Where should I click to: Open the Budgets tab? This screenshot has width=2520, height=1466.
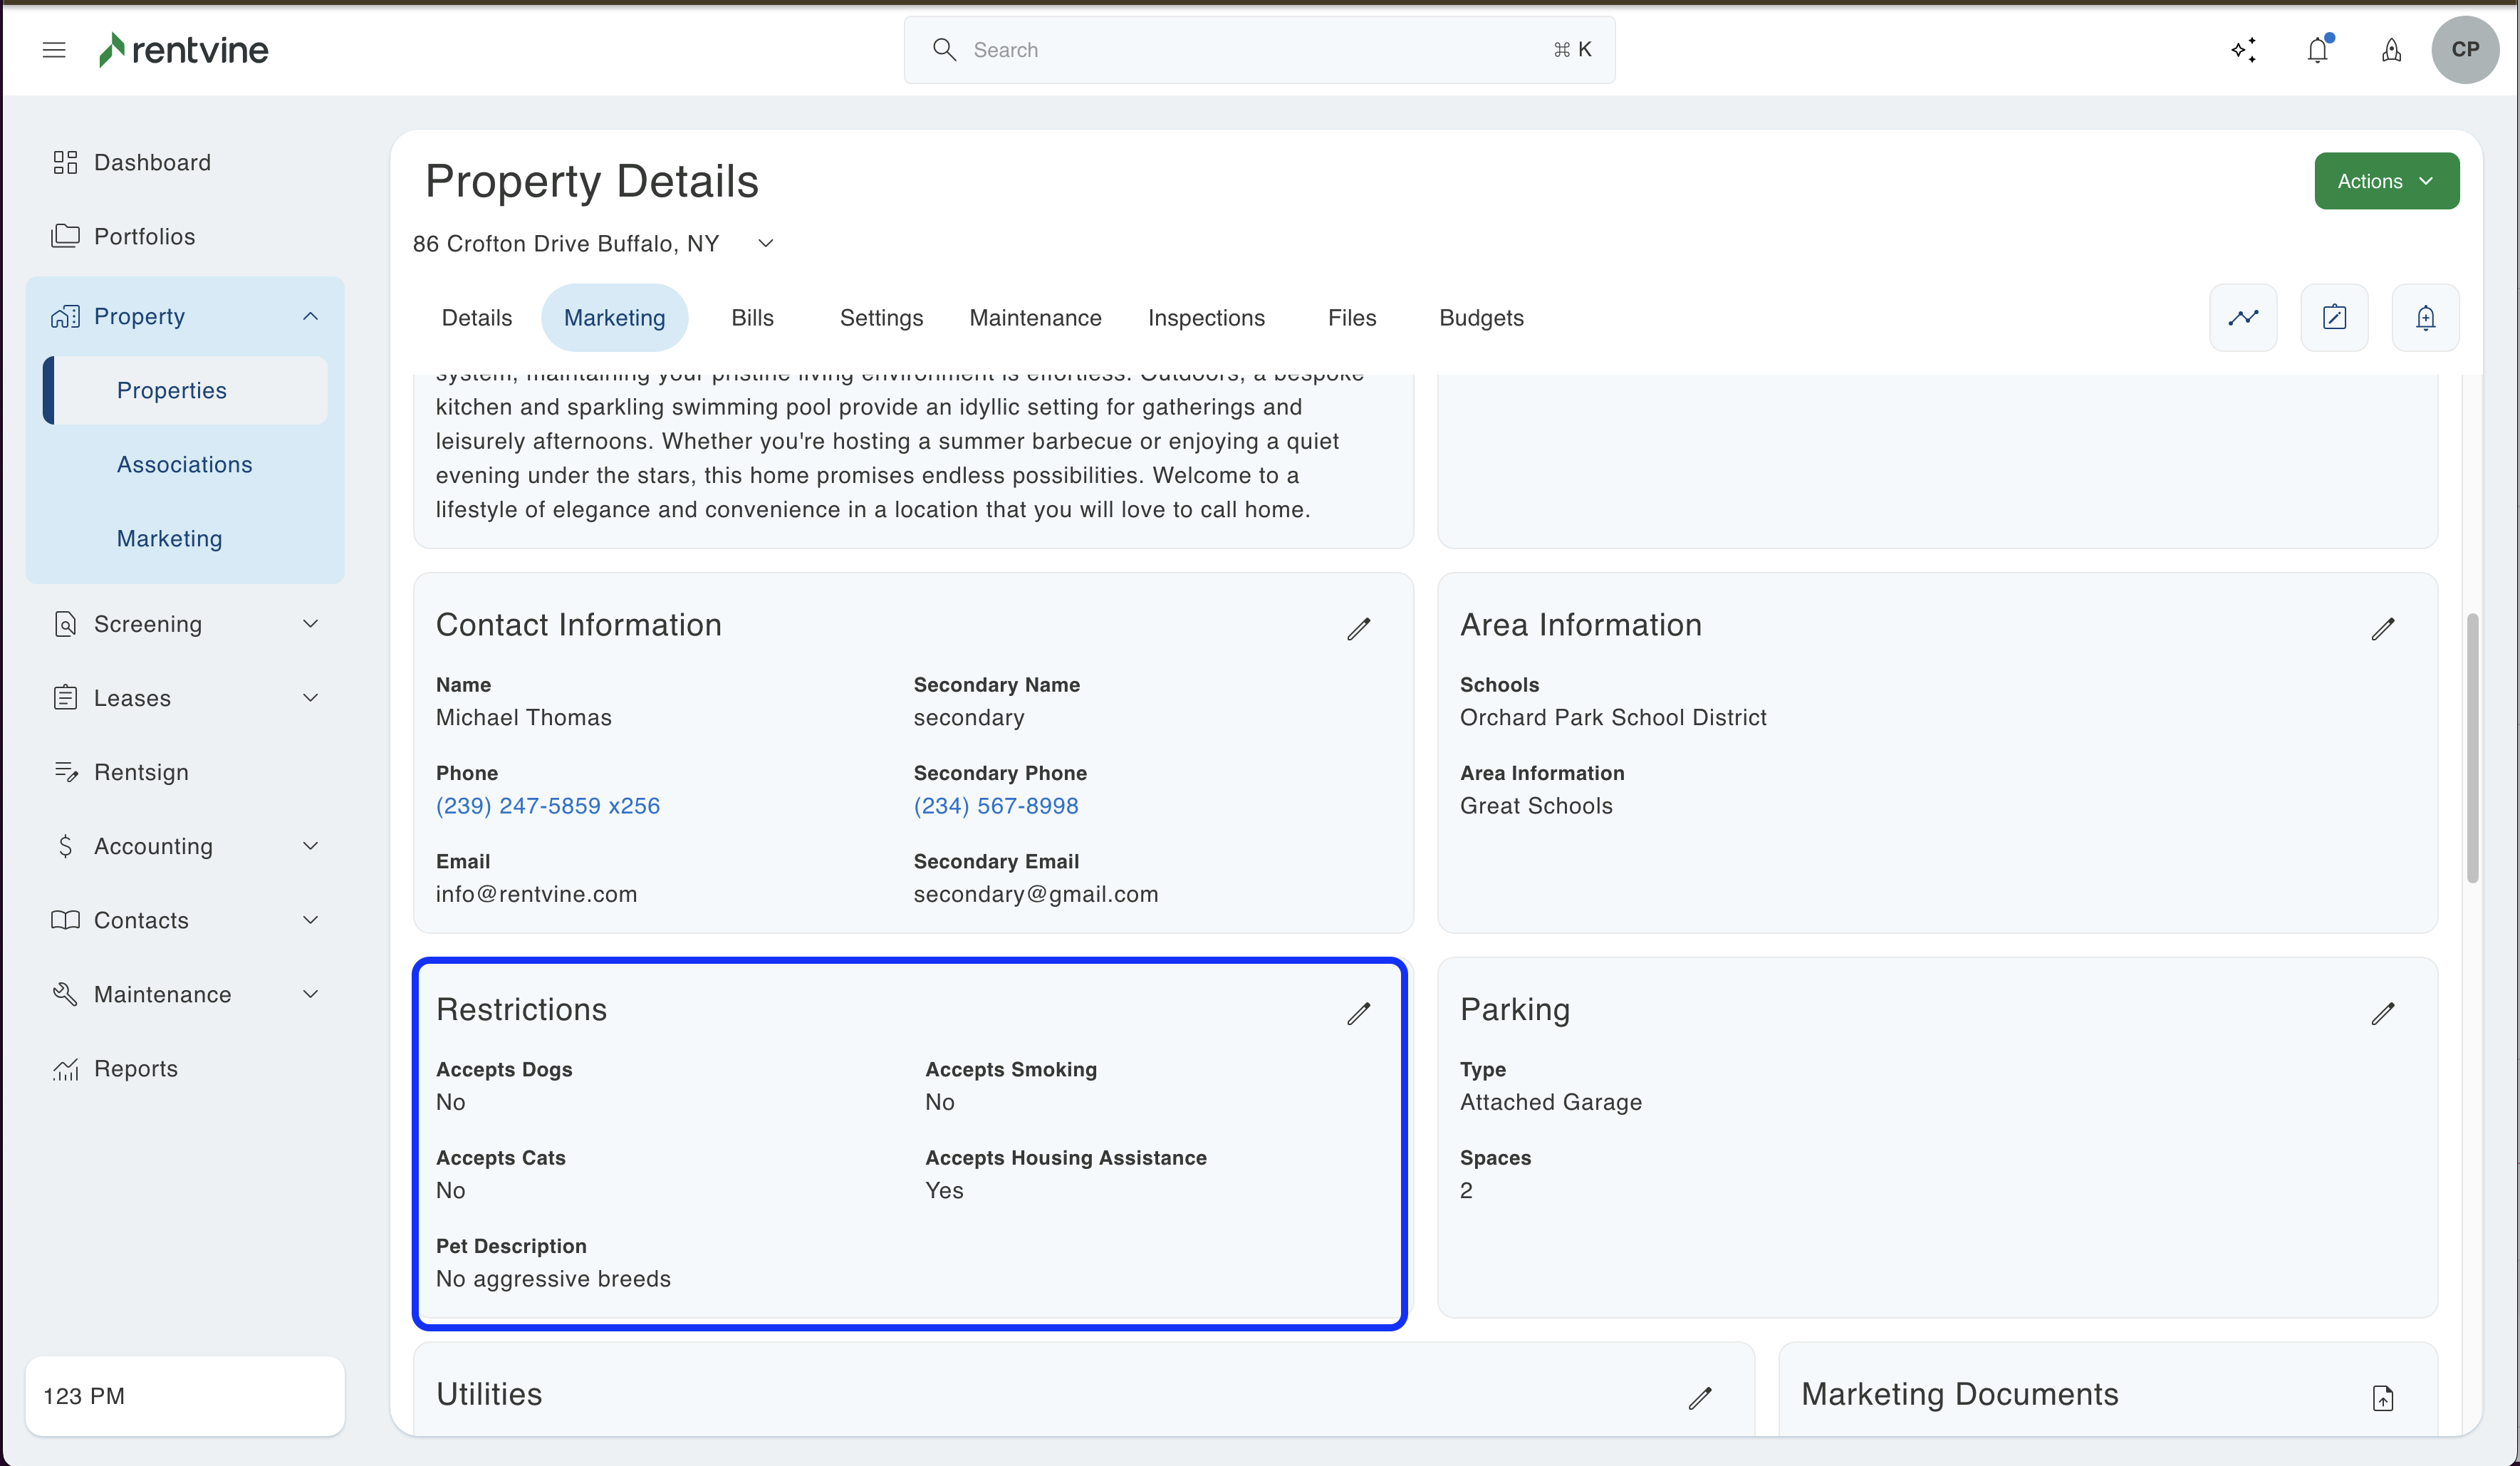(1481, 318)
